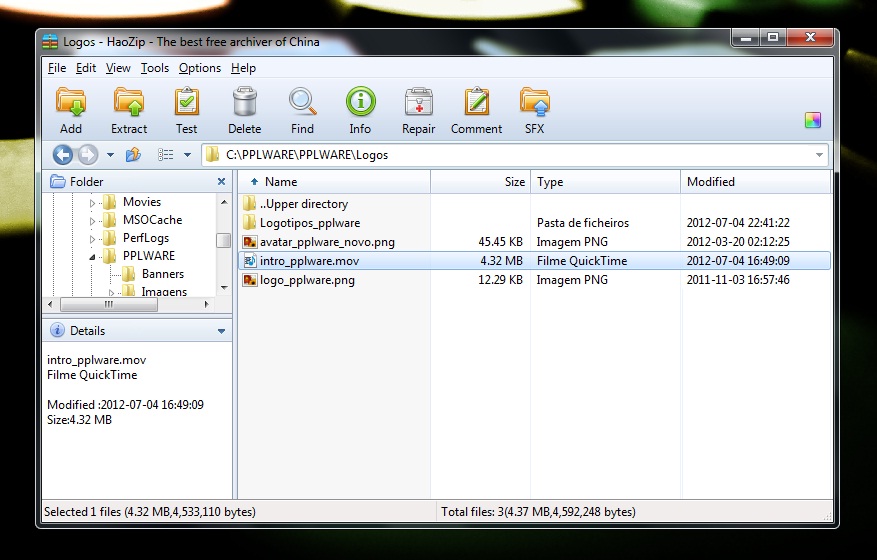Viewport: 877px width, 560px height.
Task: Click the 45.45 KB size cell
Action: tap(500, 242)
